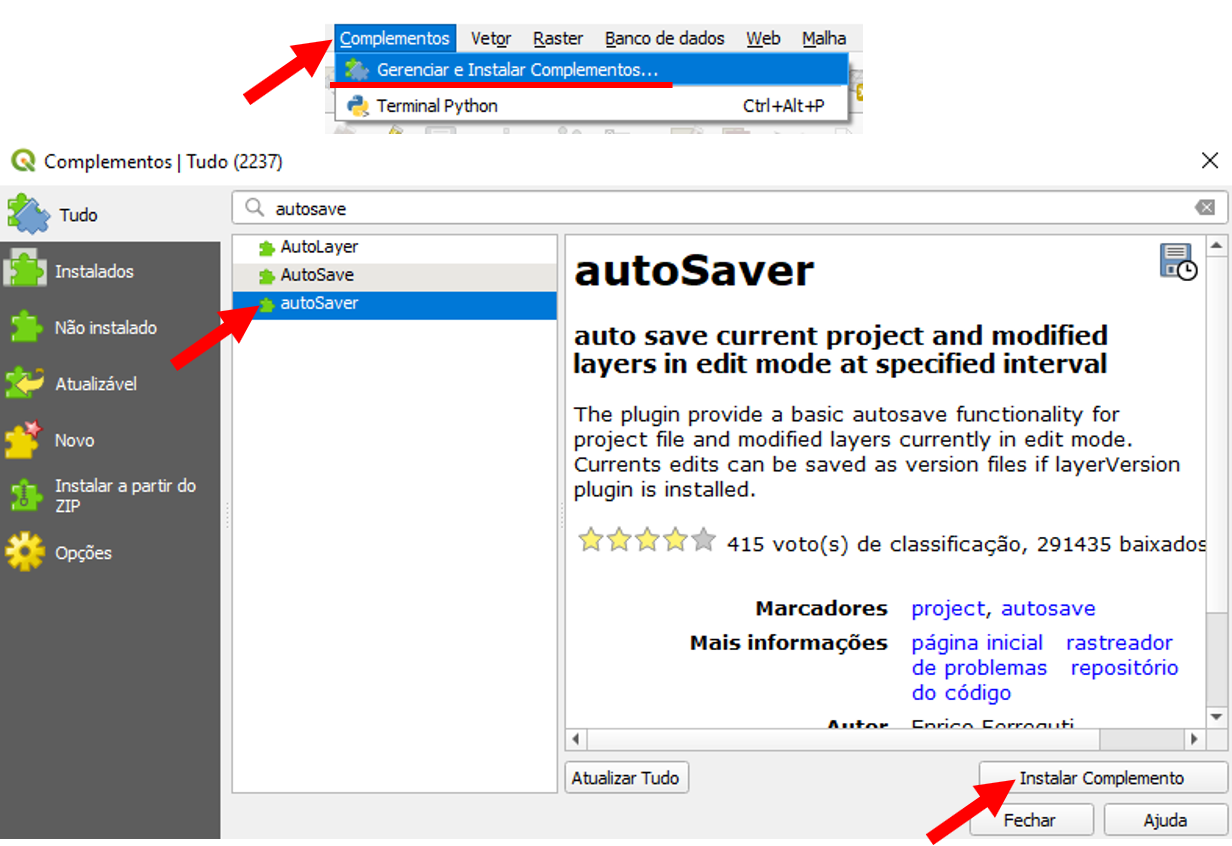Select AutoSave in the plugin list
The width and height of the screenshot is (1232, 846).
pos(316,275)
